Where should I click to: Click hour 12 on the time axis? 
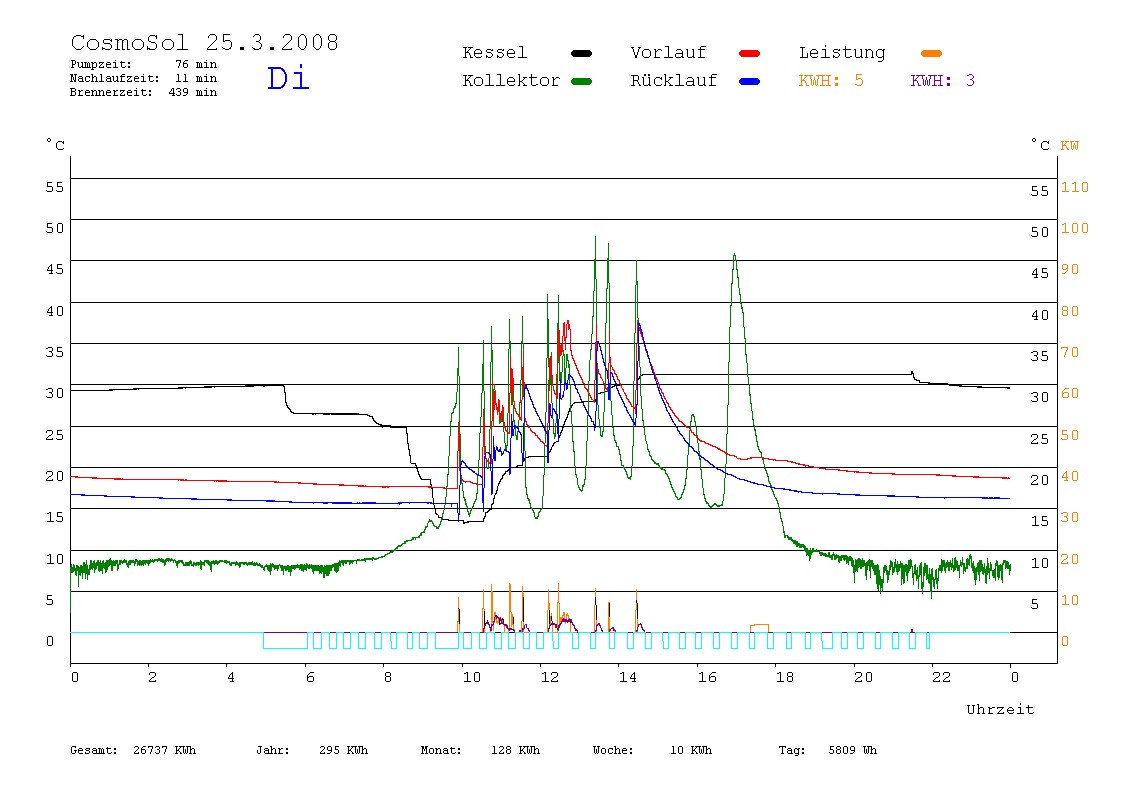point(550,677)
